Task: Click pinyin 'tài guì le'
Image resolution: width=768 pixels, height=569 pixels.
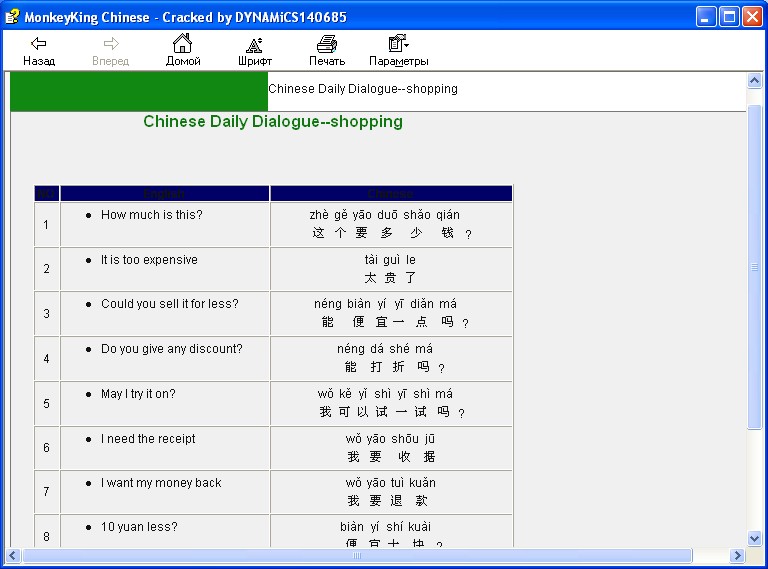Action: point(390,260)
